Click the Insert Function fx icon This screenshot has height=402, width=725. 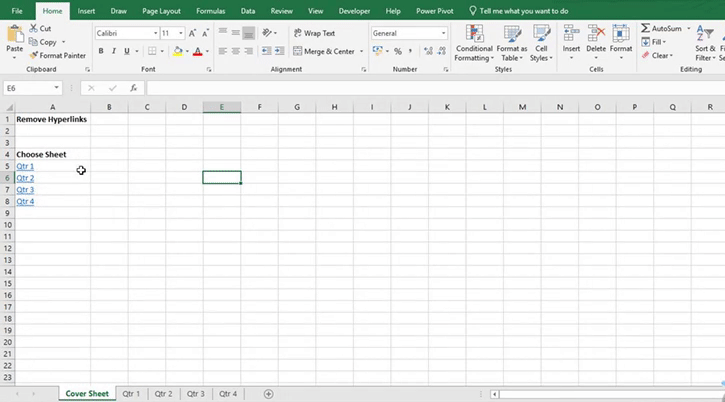point(134,88)
